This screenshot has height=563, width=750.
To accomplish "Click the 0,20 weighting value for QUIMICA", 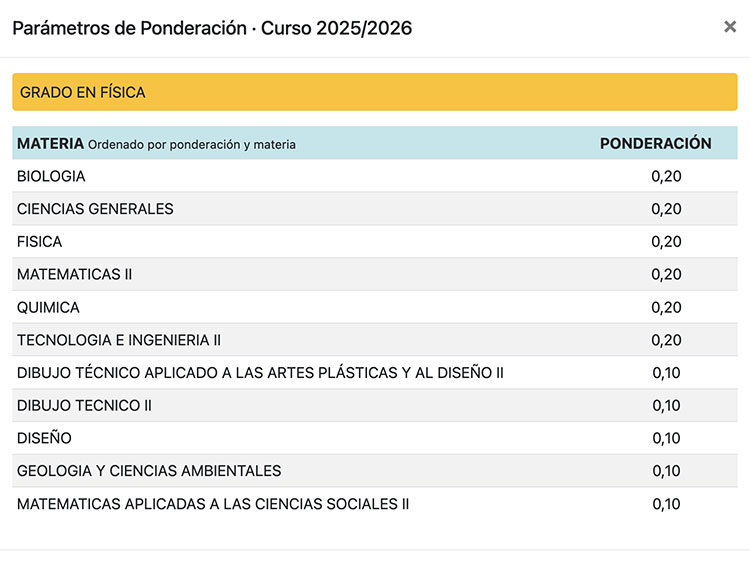I will coord(666,307).
